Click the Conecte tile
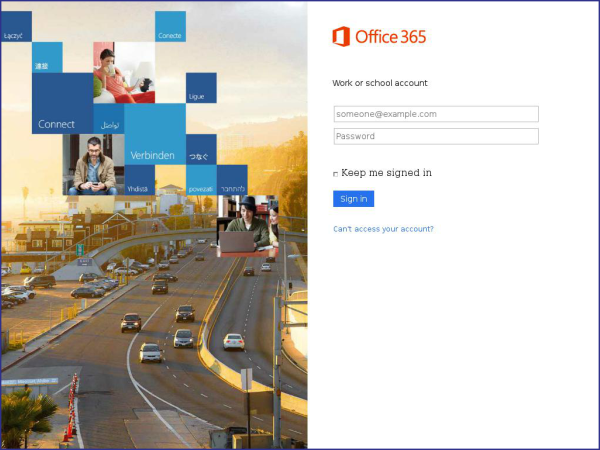600x450 pixels. [170, 26]
